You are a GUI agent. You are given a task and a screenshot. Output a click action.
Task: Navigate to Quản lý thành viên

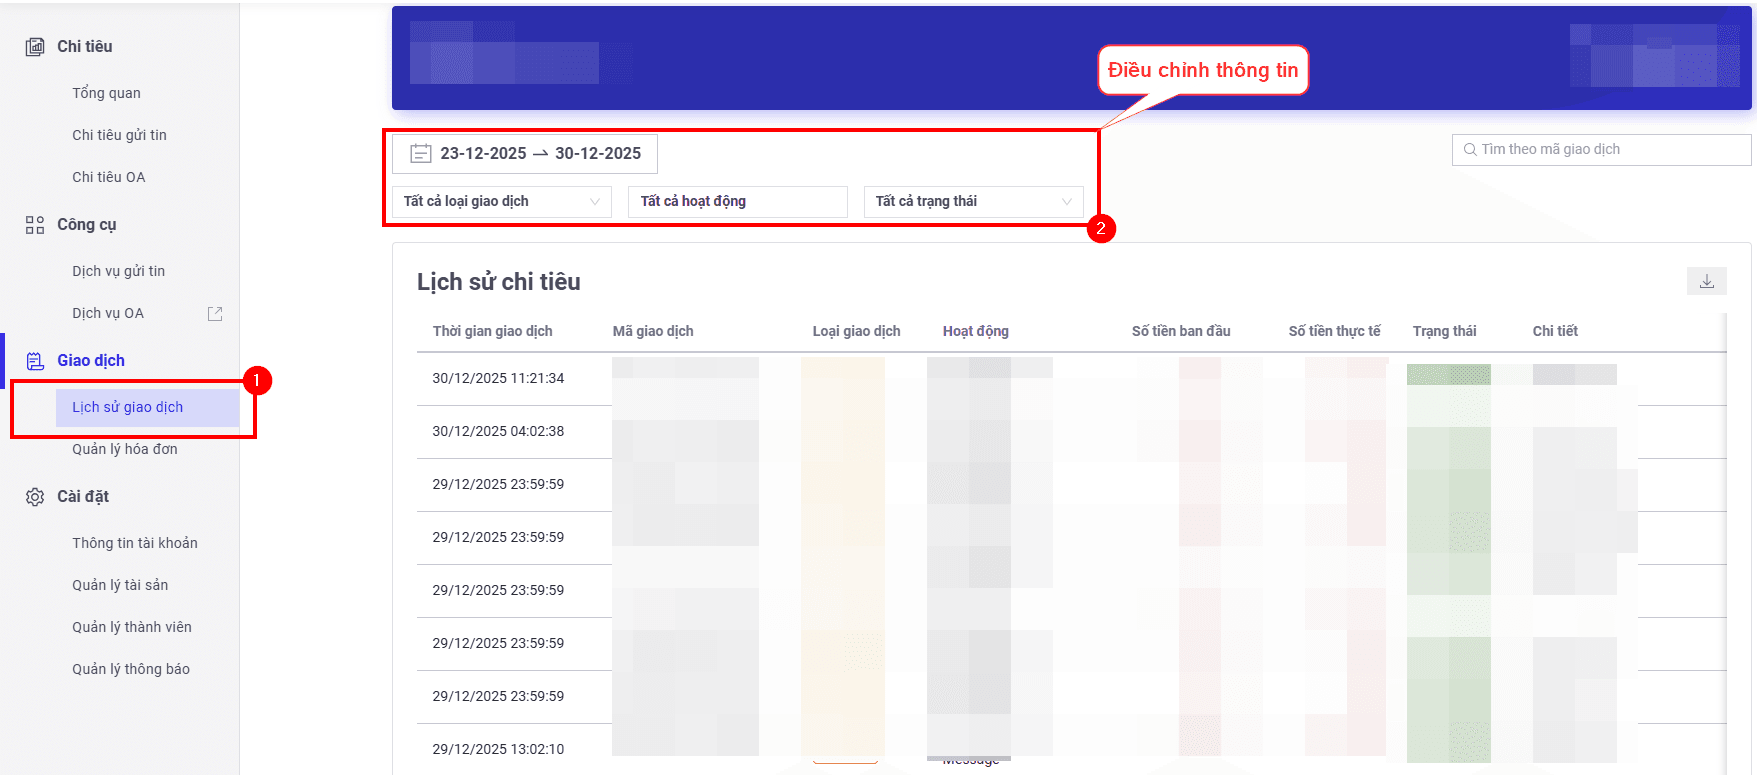(132, 627)
